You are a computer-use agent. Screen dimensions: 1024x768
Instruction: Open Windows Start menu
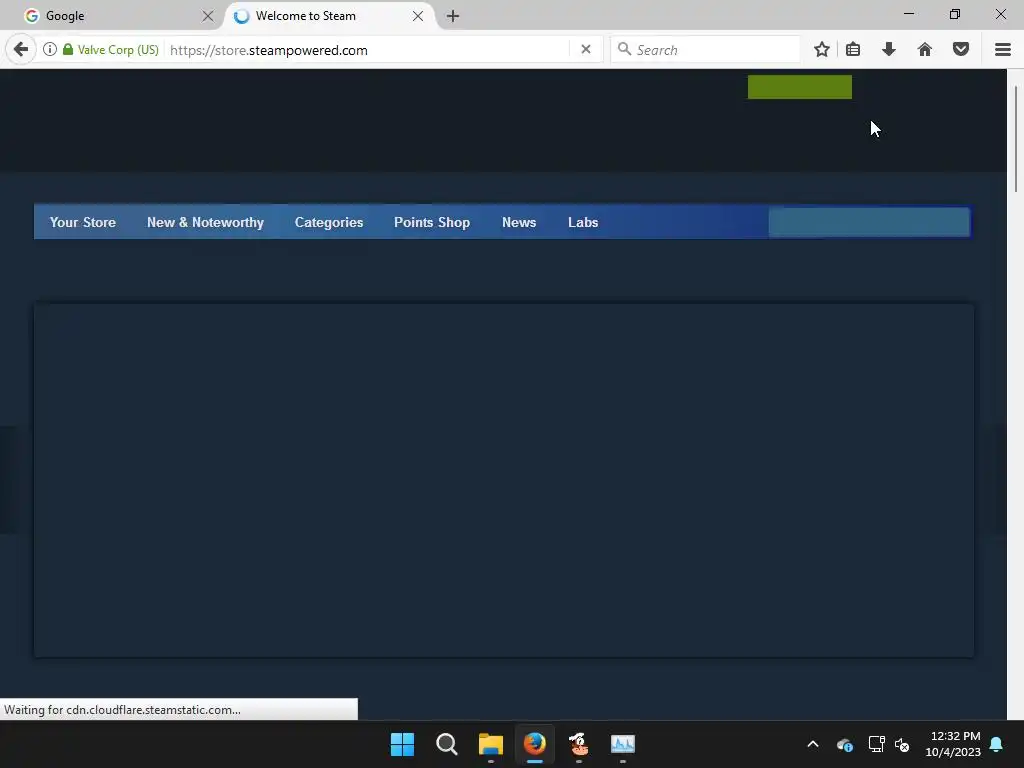click(402, 744)
